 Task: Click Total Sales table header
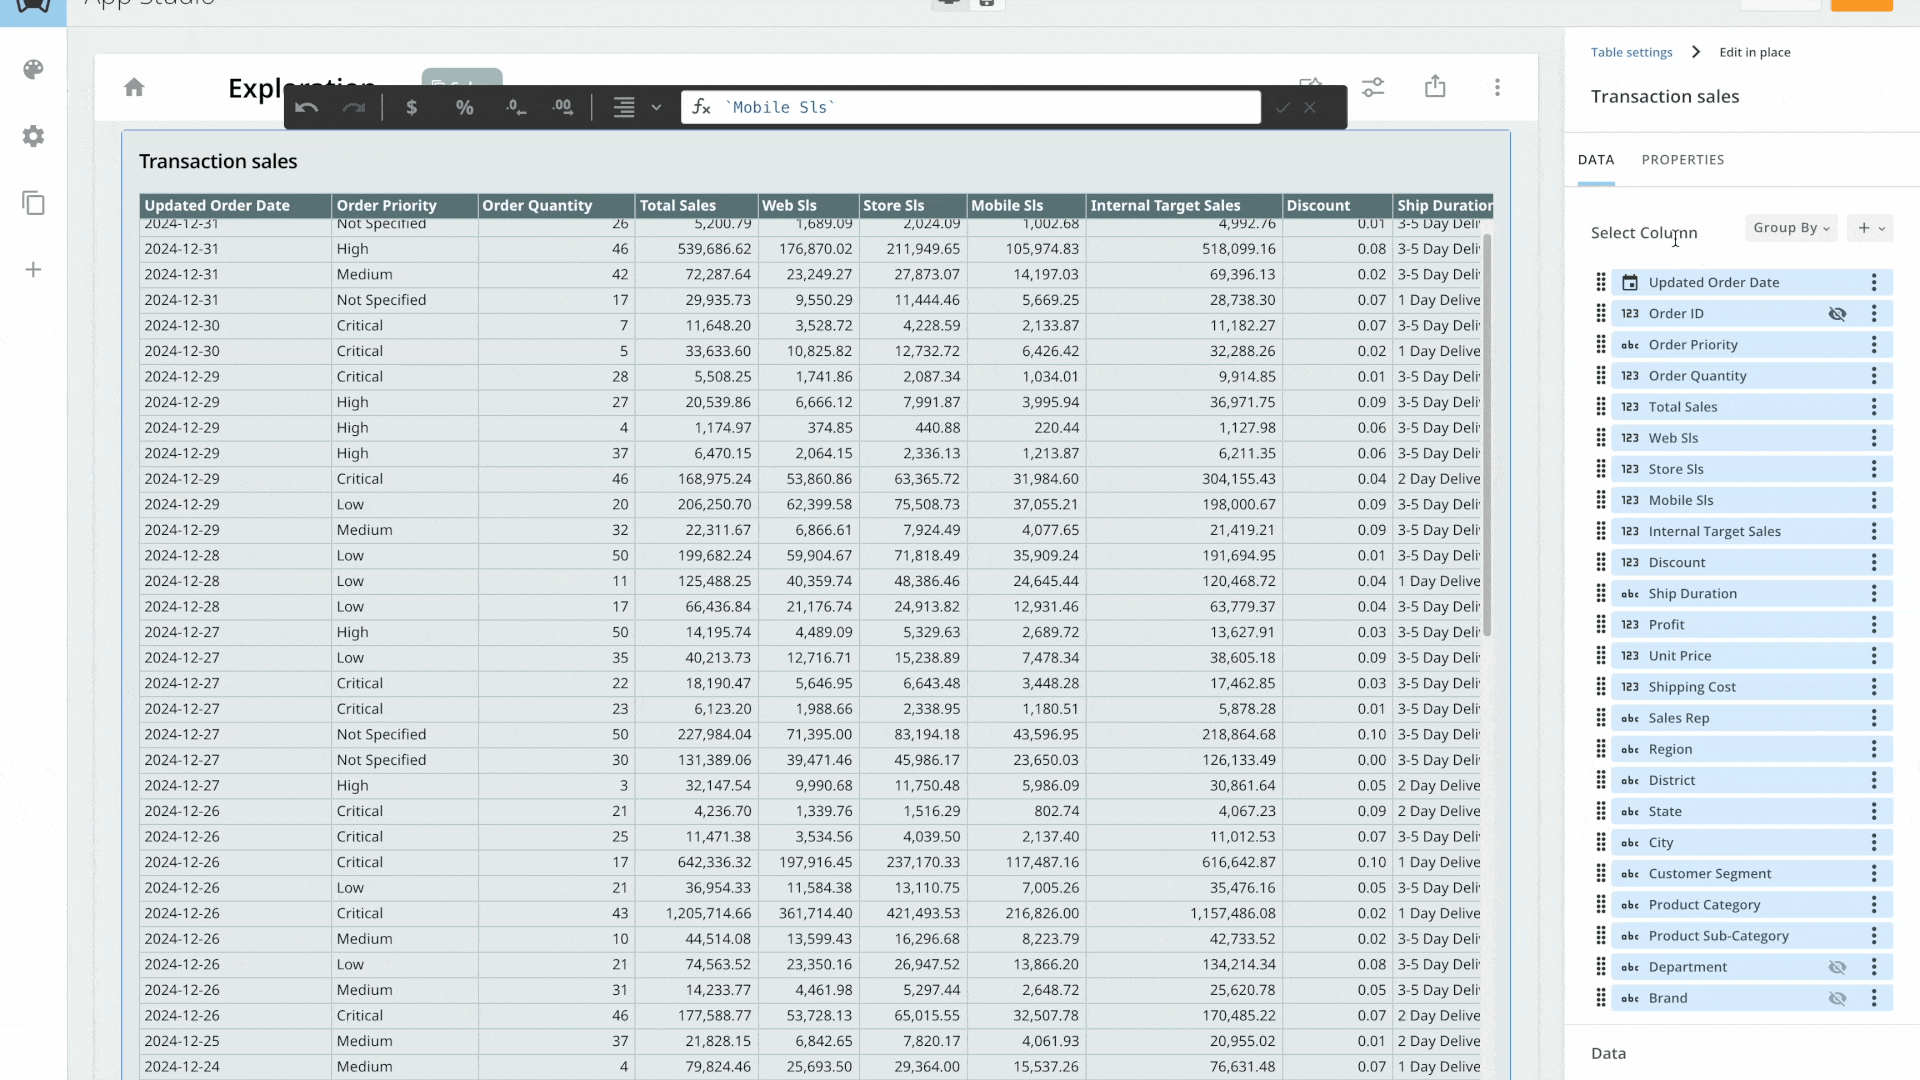pyautogui.click(x=696, y=205)
